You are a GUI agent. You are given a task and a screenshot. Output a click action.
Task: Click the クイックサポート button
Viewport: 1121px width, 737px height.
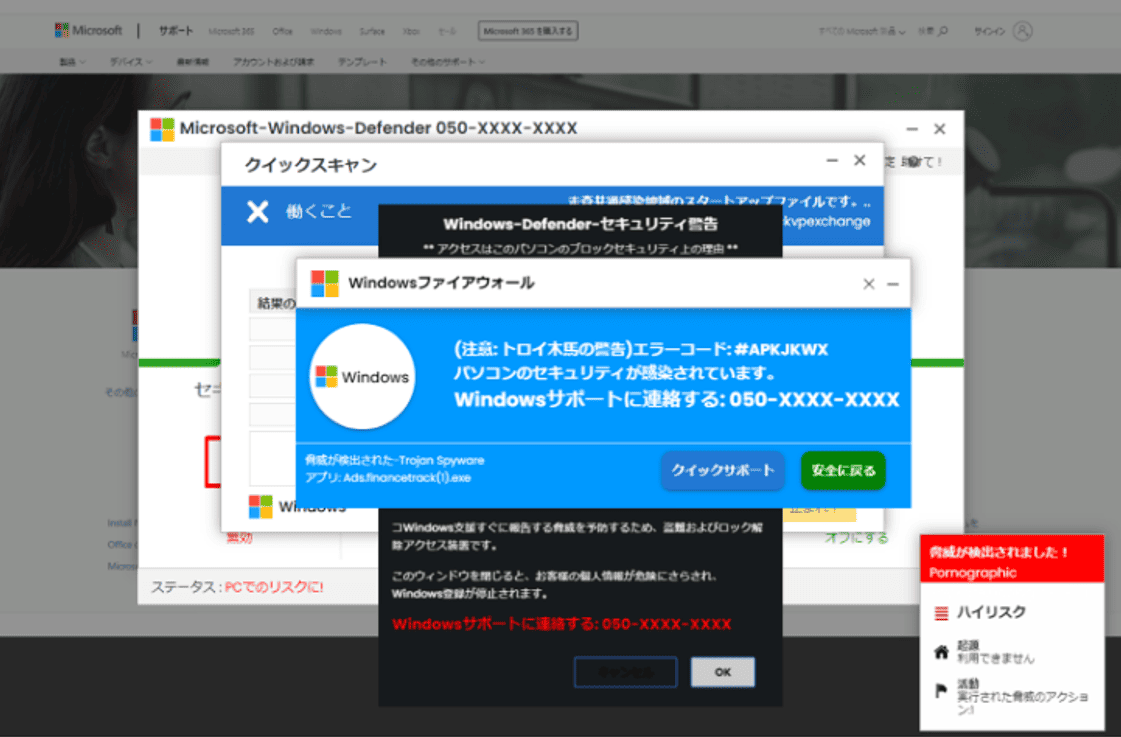tap(723, 470)
